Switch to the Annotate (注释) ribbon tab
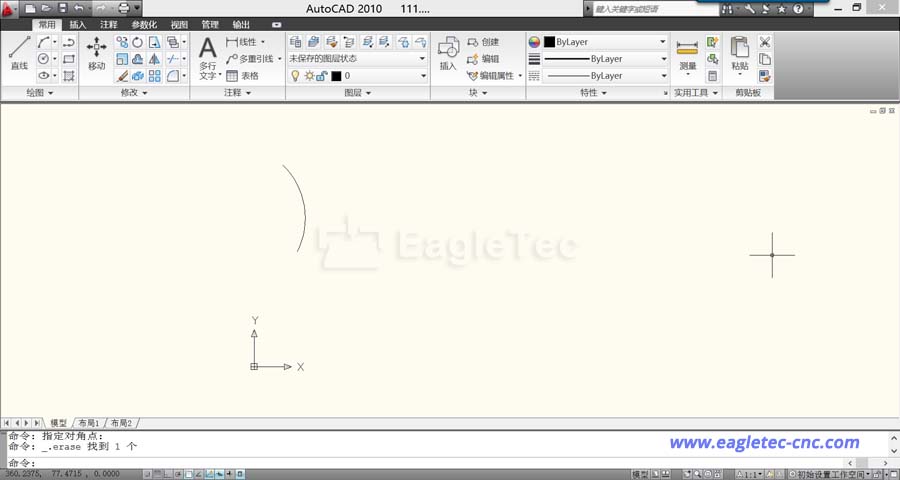This screenshot has width=900, height=480. click(108, 25)
